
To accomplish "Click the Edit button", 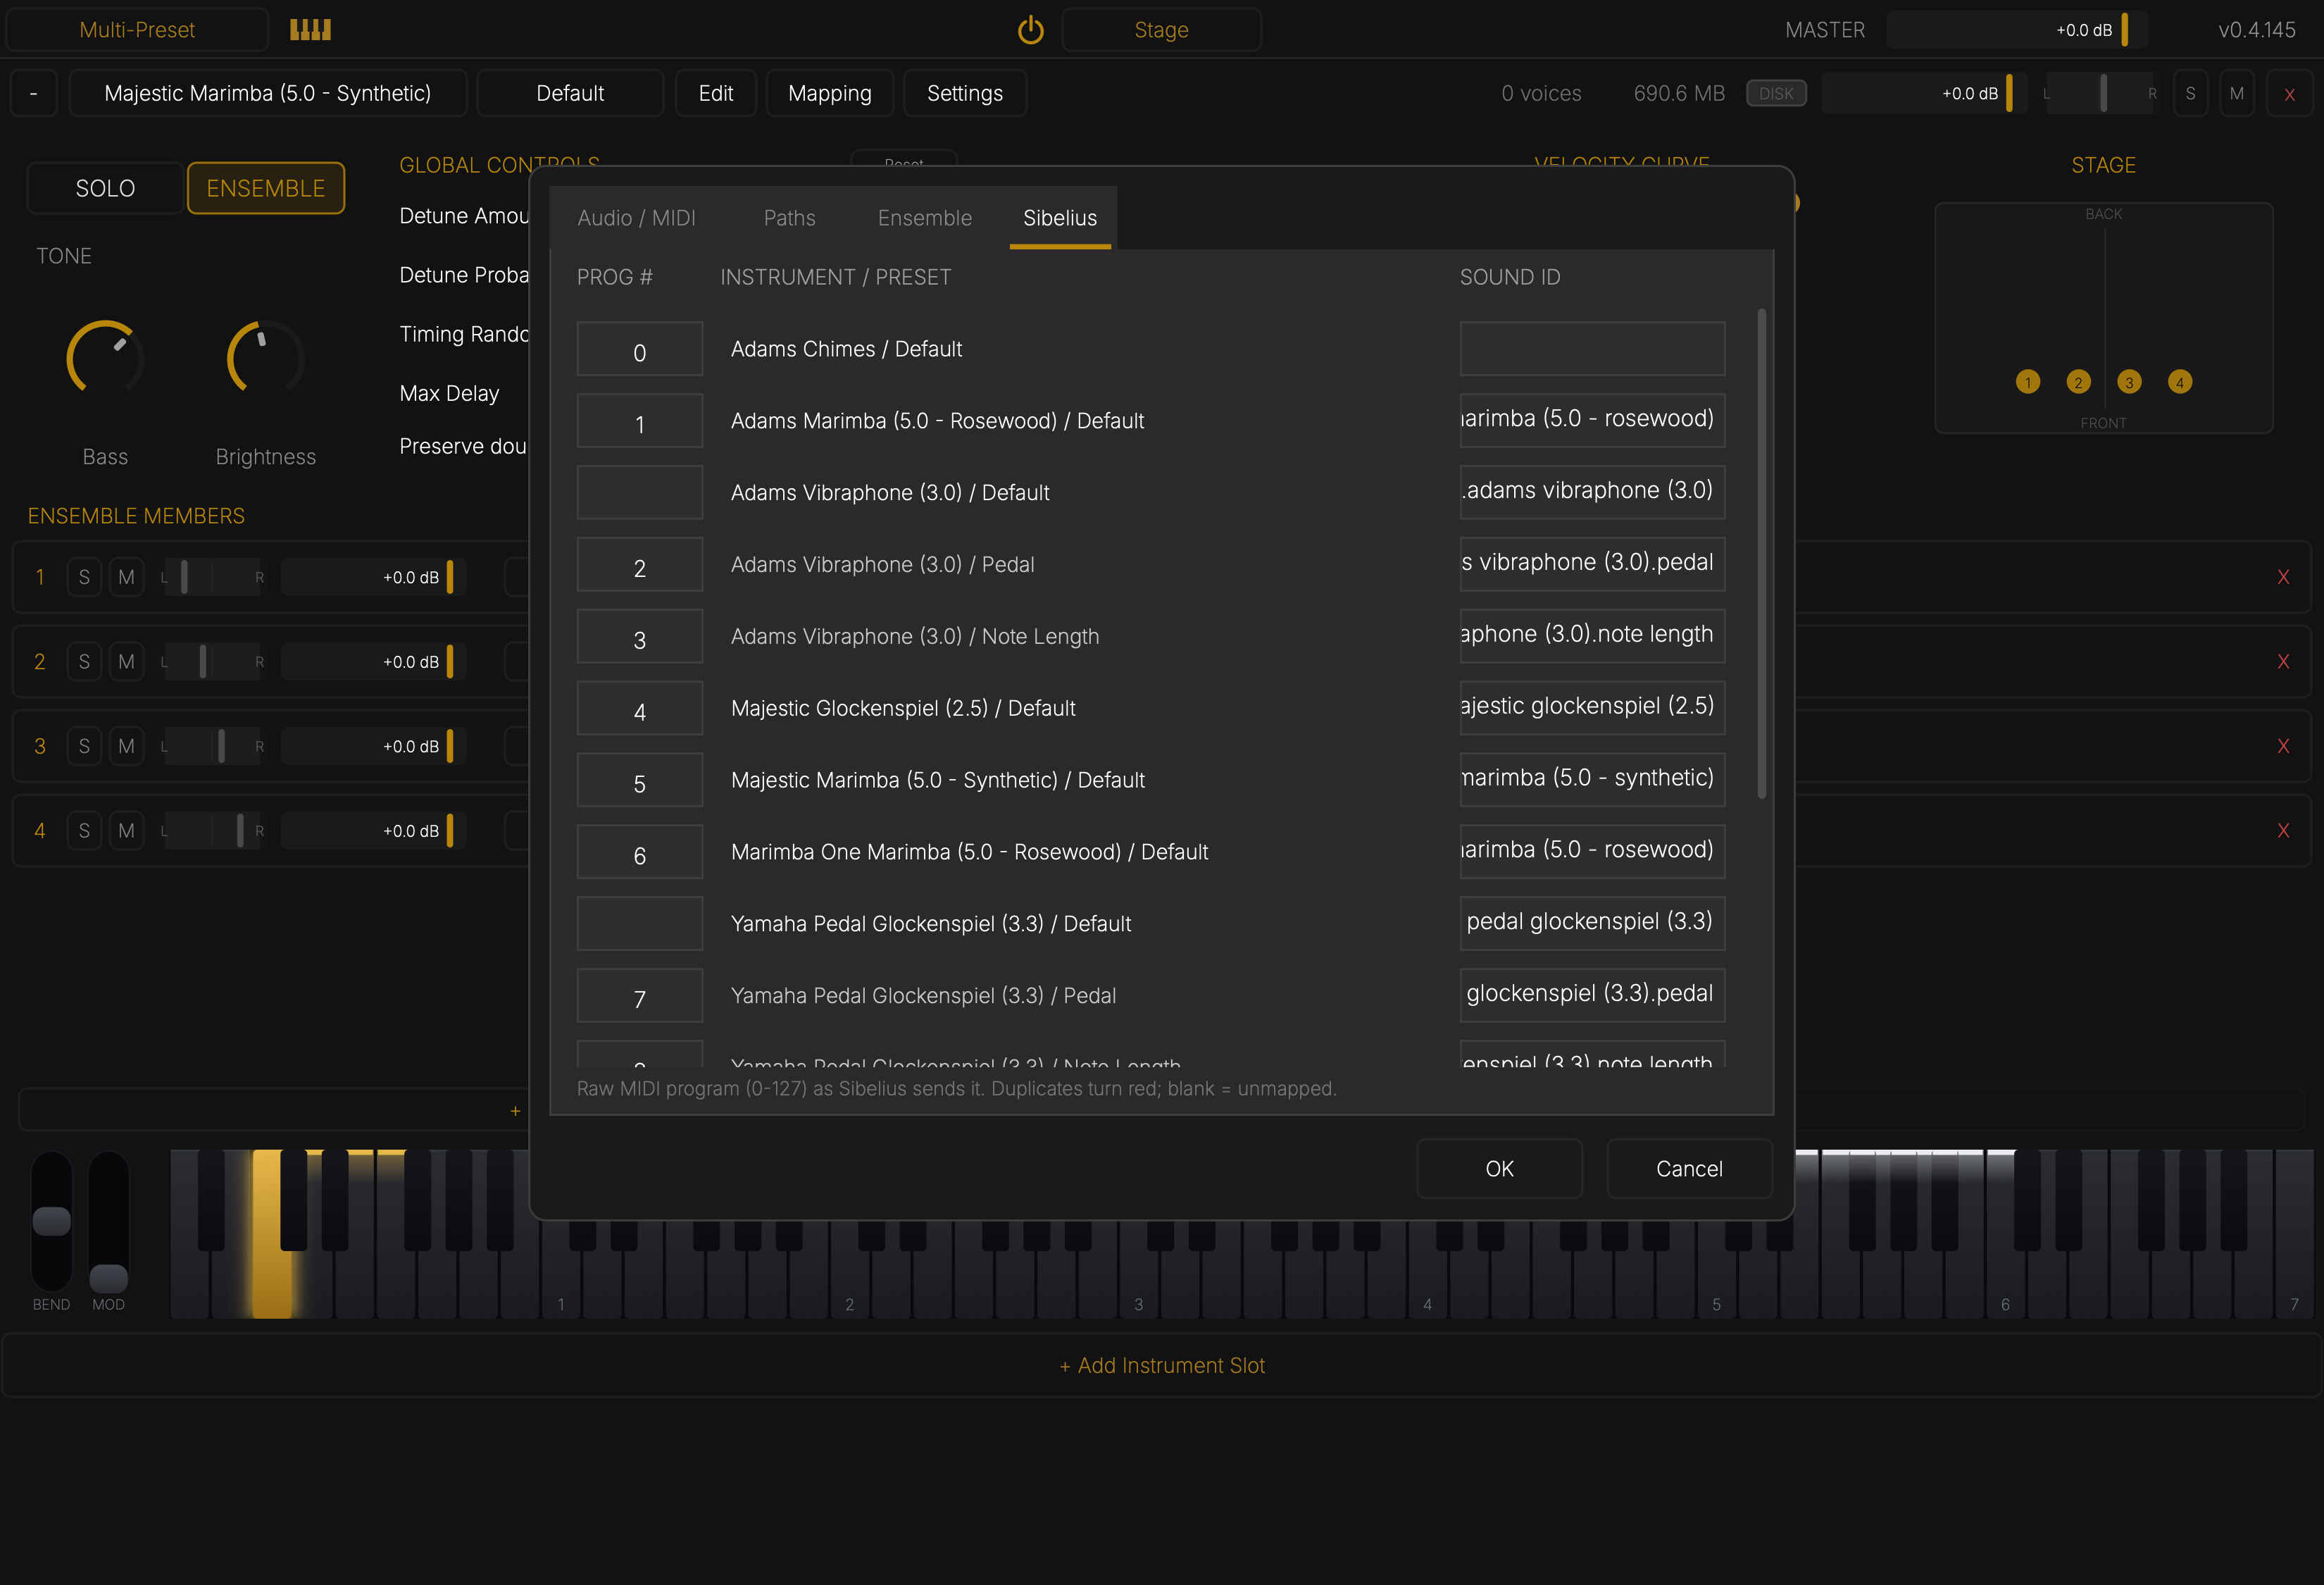I will pyautogui.click(x=716, y=93).
